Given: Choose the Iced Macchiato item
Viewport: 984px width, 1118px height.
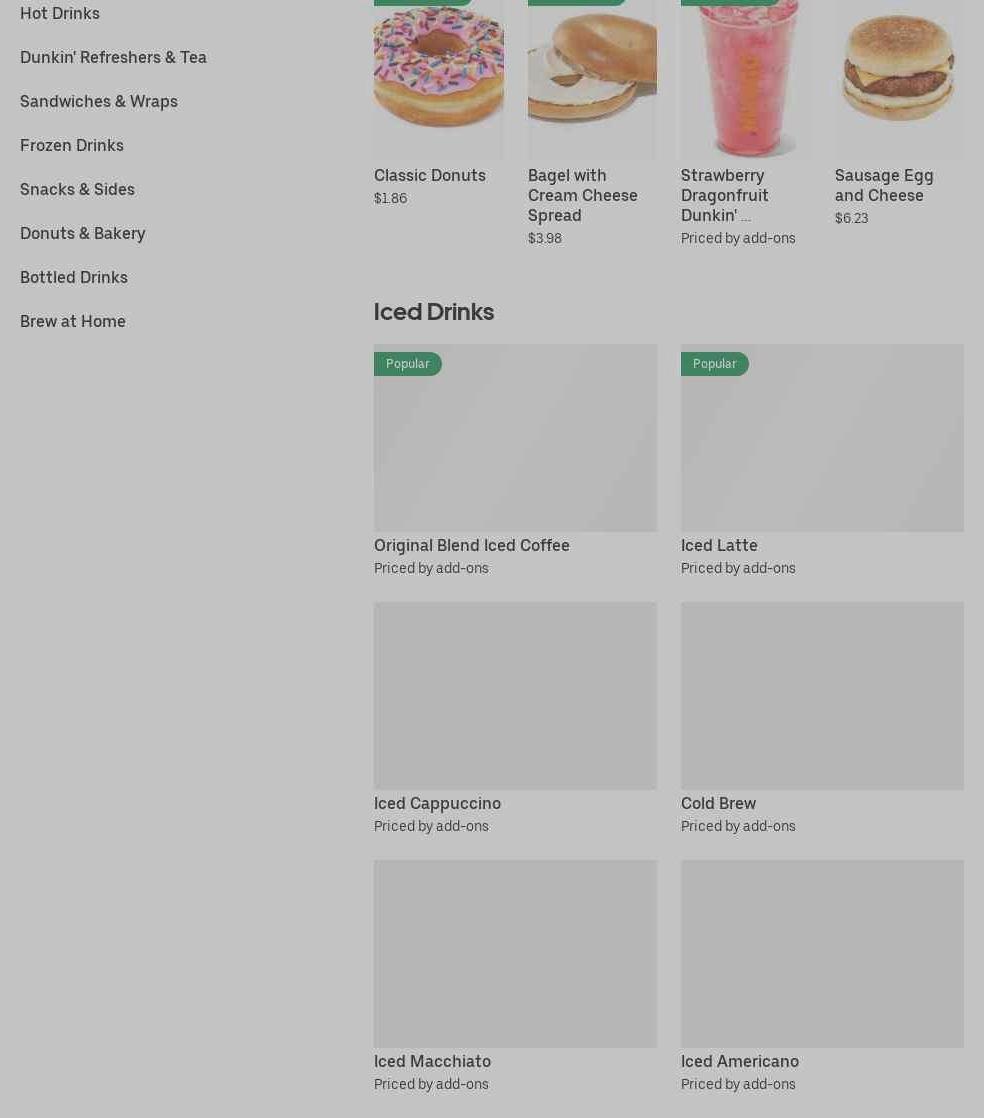Looking at the screenshot, I should click(516, 977).
